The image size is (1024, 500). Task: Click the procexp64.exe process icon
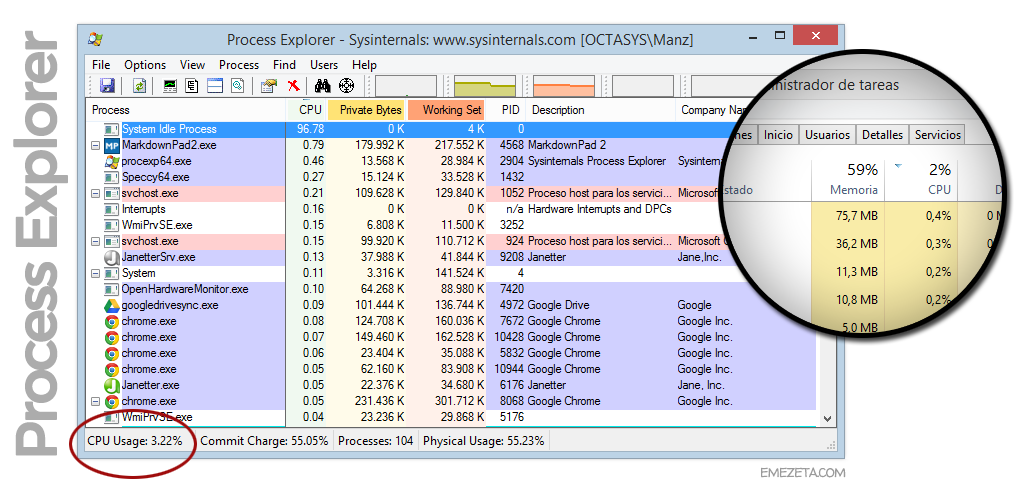(x=112, y=161)
